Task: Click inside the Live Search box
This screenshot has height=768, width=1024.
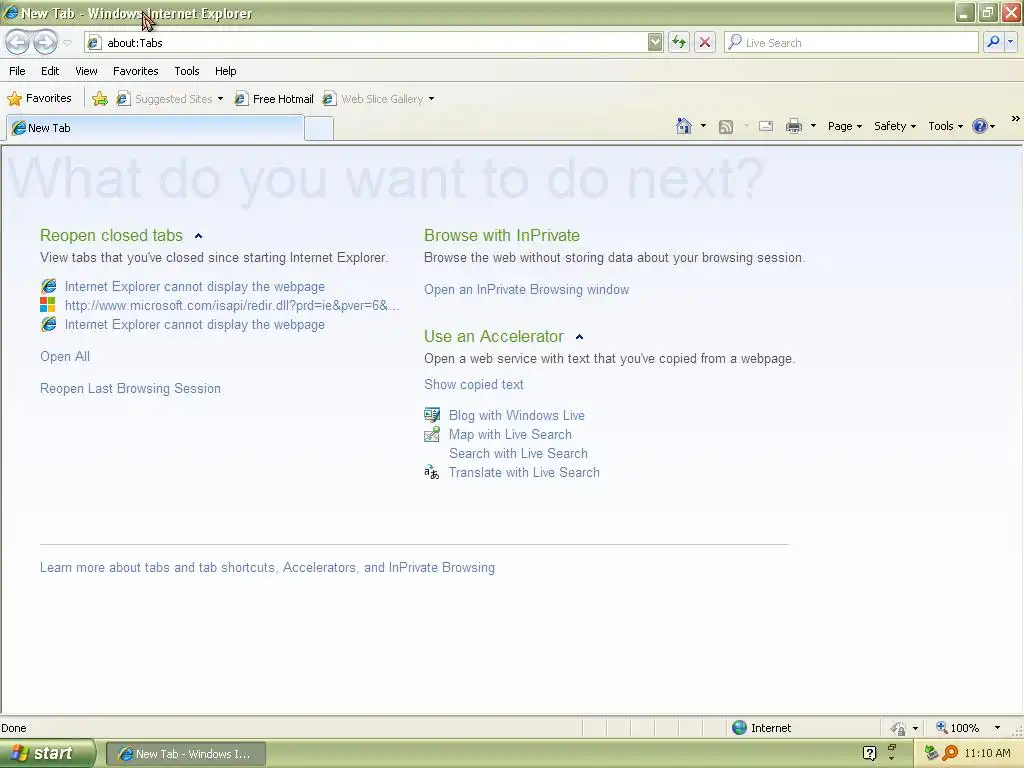Action: pos(851,42)
